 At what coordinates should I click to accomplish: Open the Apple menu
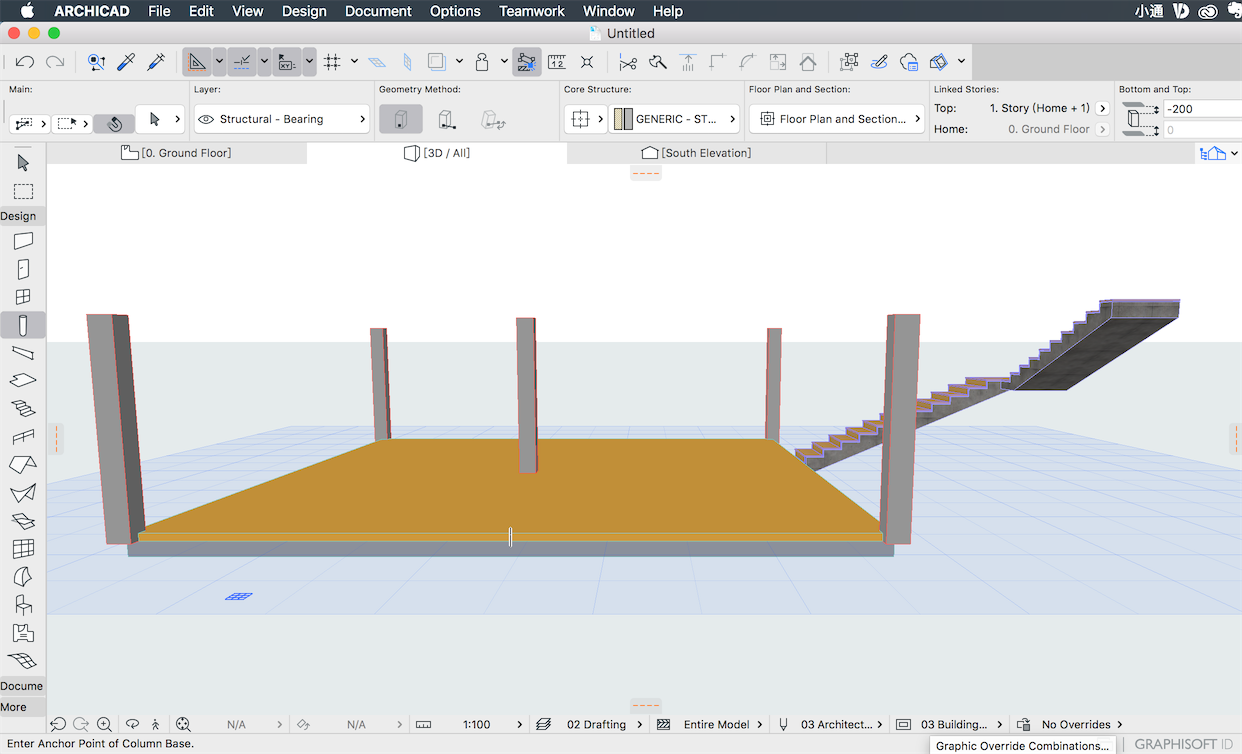pyautogui.click(x=27, y=11)
